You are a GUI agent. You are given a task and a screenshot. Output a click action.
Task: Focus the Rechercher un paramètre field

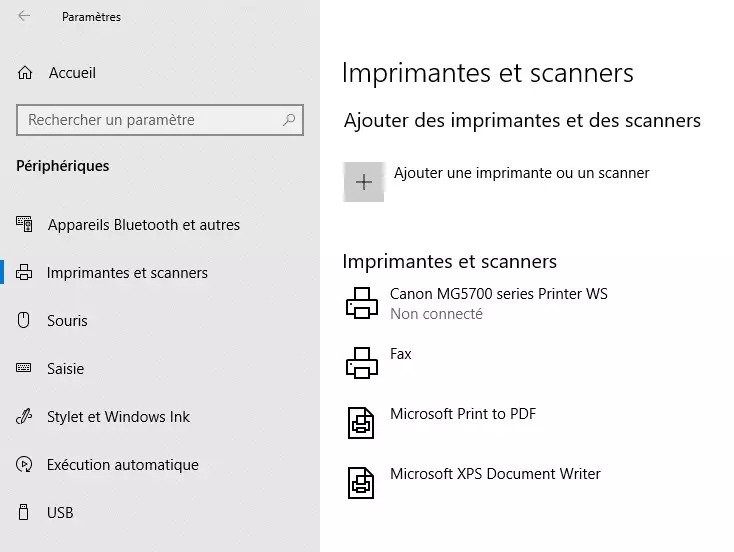160,120
